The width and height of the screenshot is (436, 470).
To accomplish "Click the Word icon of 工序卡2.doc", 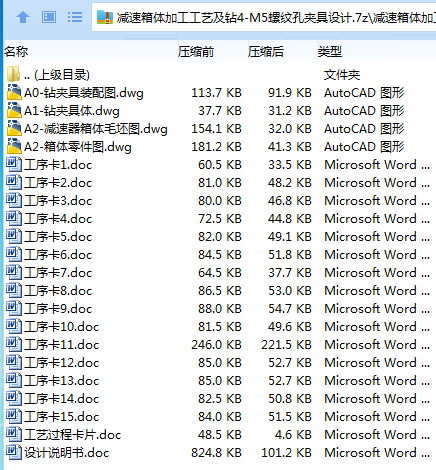I will [14, 182].
